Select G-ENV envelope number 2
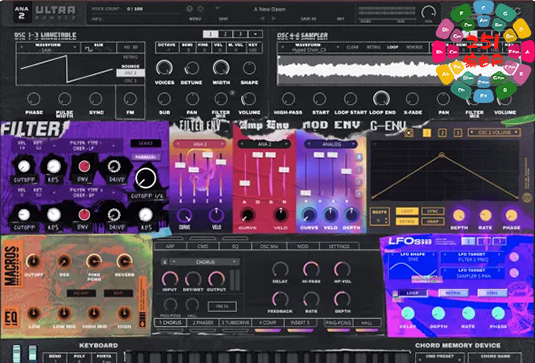The image size is (535, 363). pyautogui.click(x=442, y=133)
